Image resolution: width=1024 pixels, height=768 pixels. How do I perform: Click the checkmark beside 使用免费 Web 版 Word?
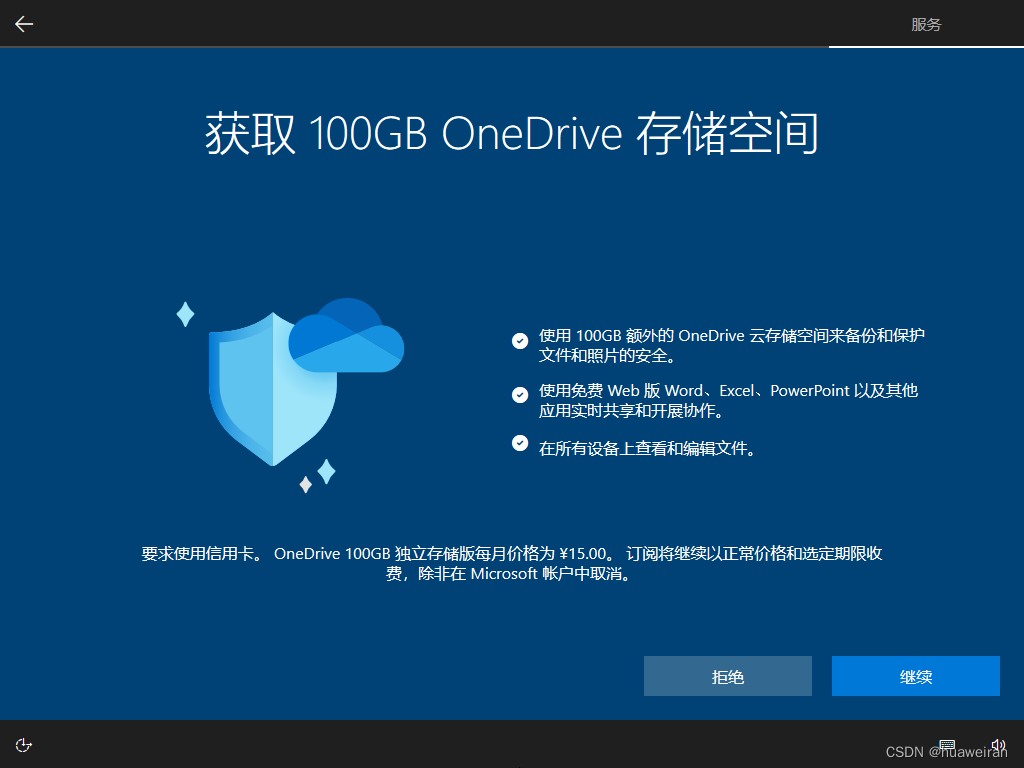(x=520, y=394)
